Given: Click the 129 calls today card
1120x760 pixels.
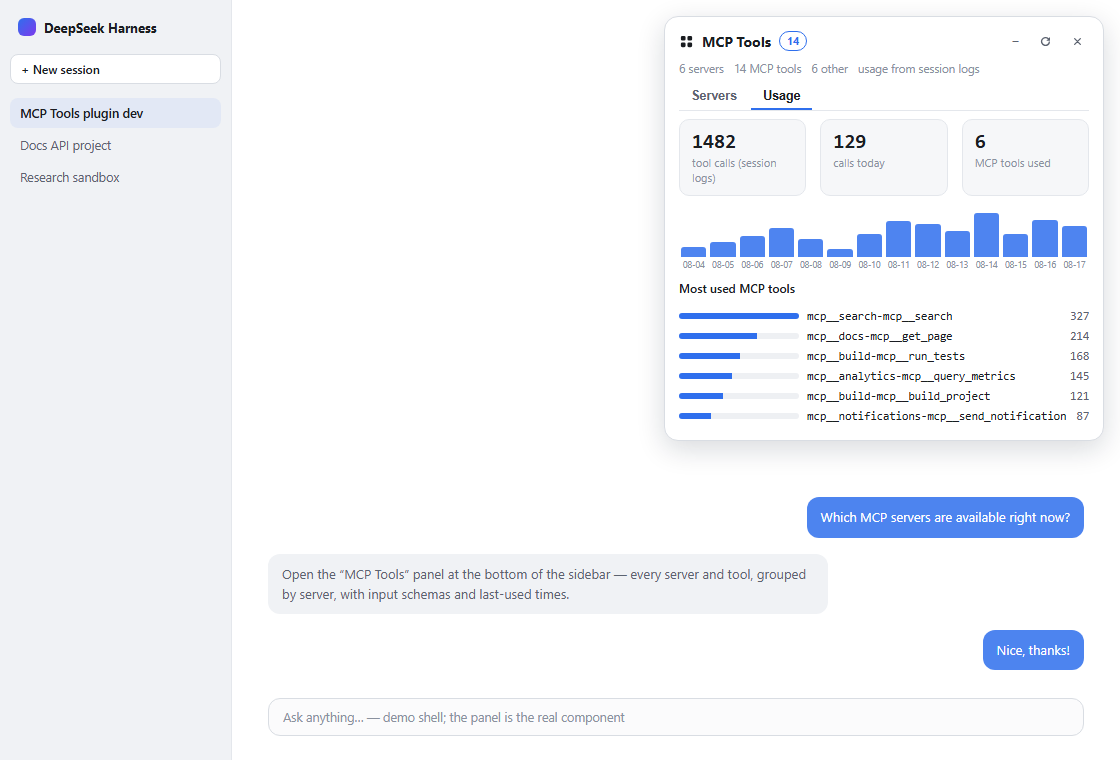Looking at the screenshot, I should (x=884, y=157).
